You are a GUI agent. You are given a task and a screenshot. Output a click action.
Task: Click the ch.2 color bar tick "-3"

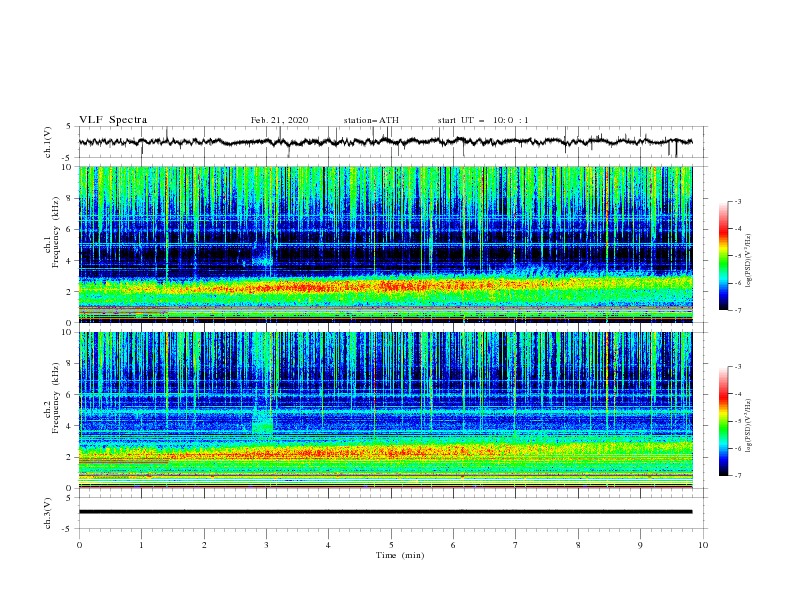tap(737, 367)
